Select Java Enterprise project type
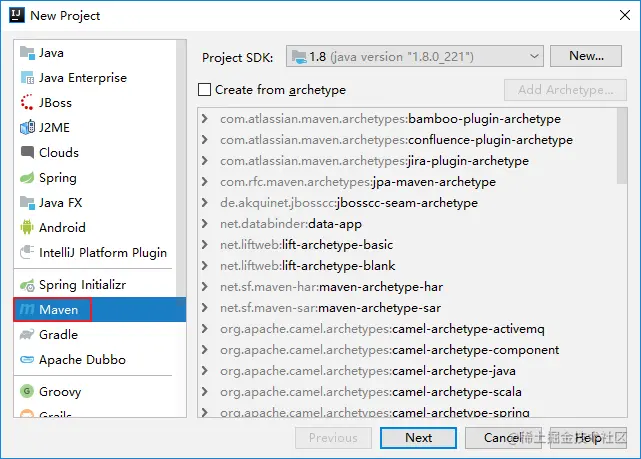 pyautogui.click(x=95, y=78)
